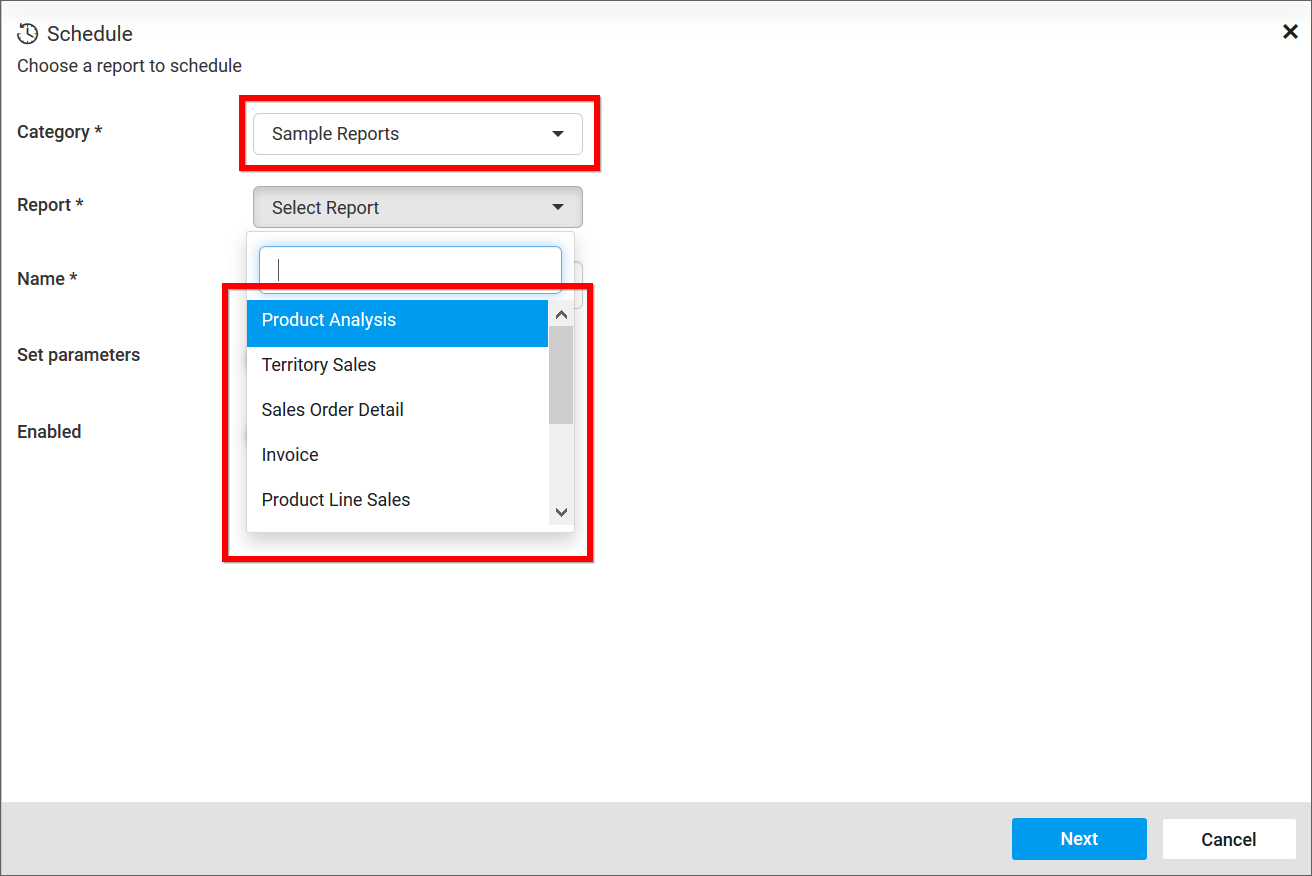Click the Cancel button
Image resolution: width=1312 pixels, height=876 pixels.
click(1229, 839)
